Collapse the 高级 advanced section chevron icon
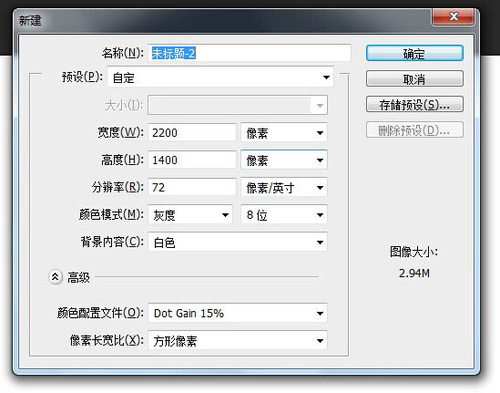The width and height of the screenshot is (500, 393). tap(55, 277)
